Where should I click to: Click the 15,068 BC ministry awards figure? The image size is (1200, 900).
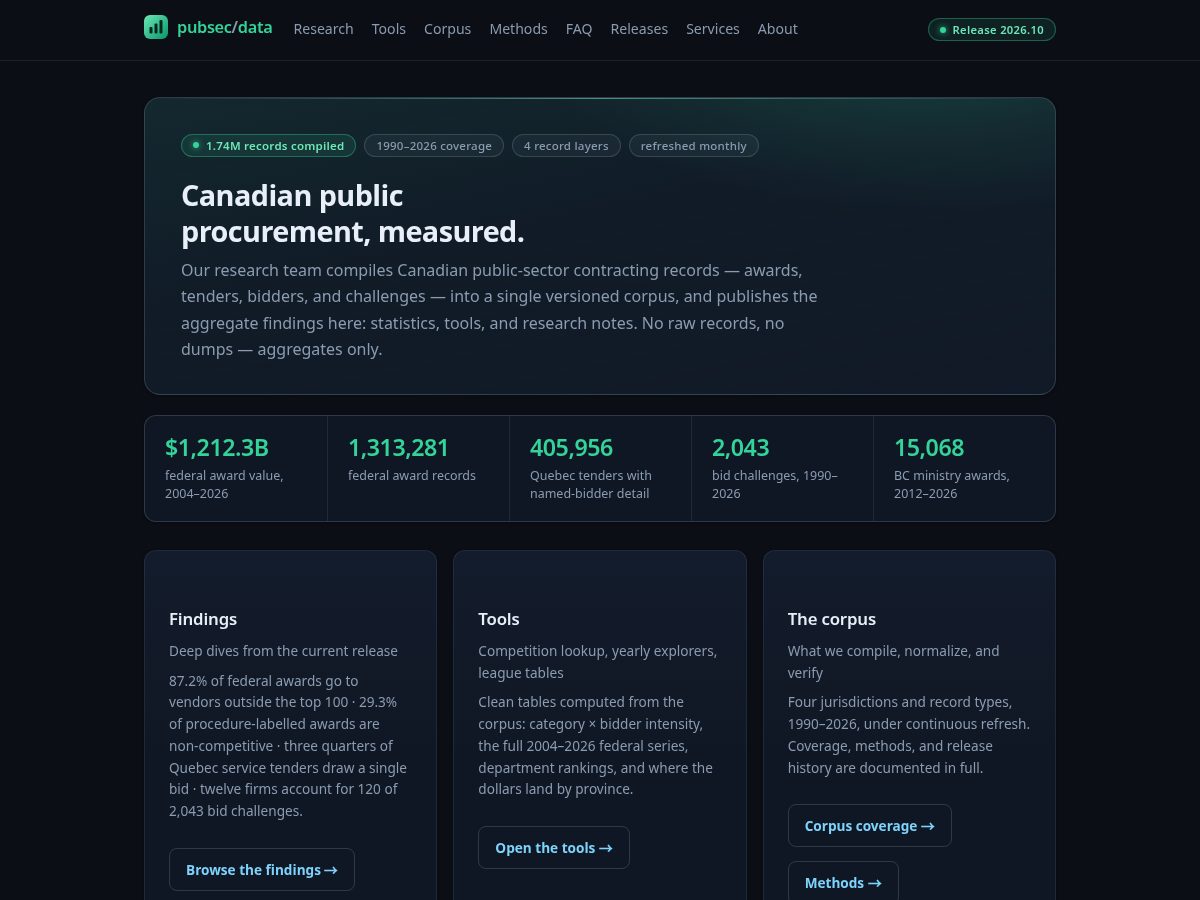click(929, 448)
